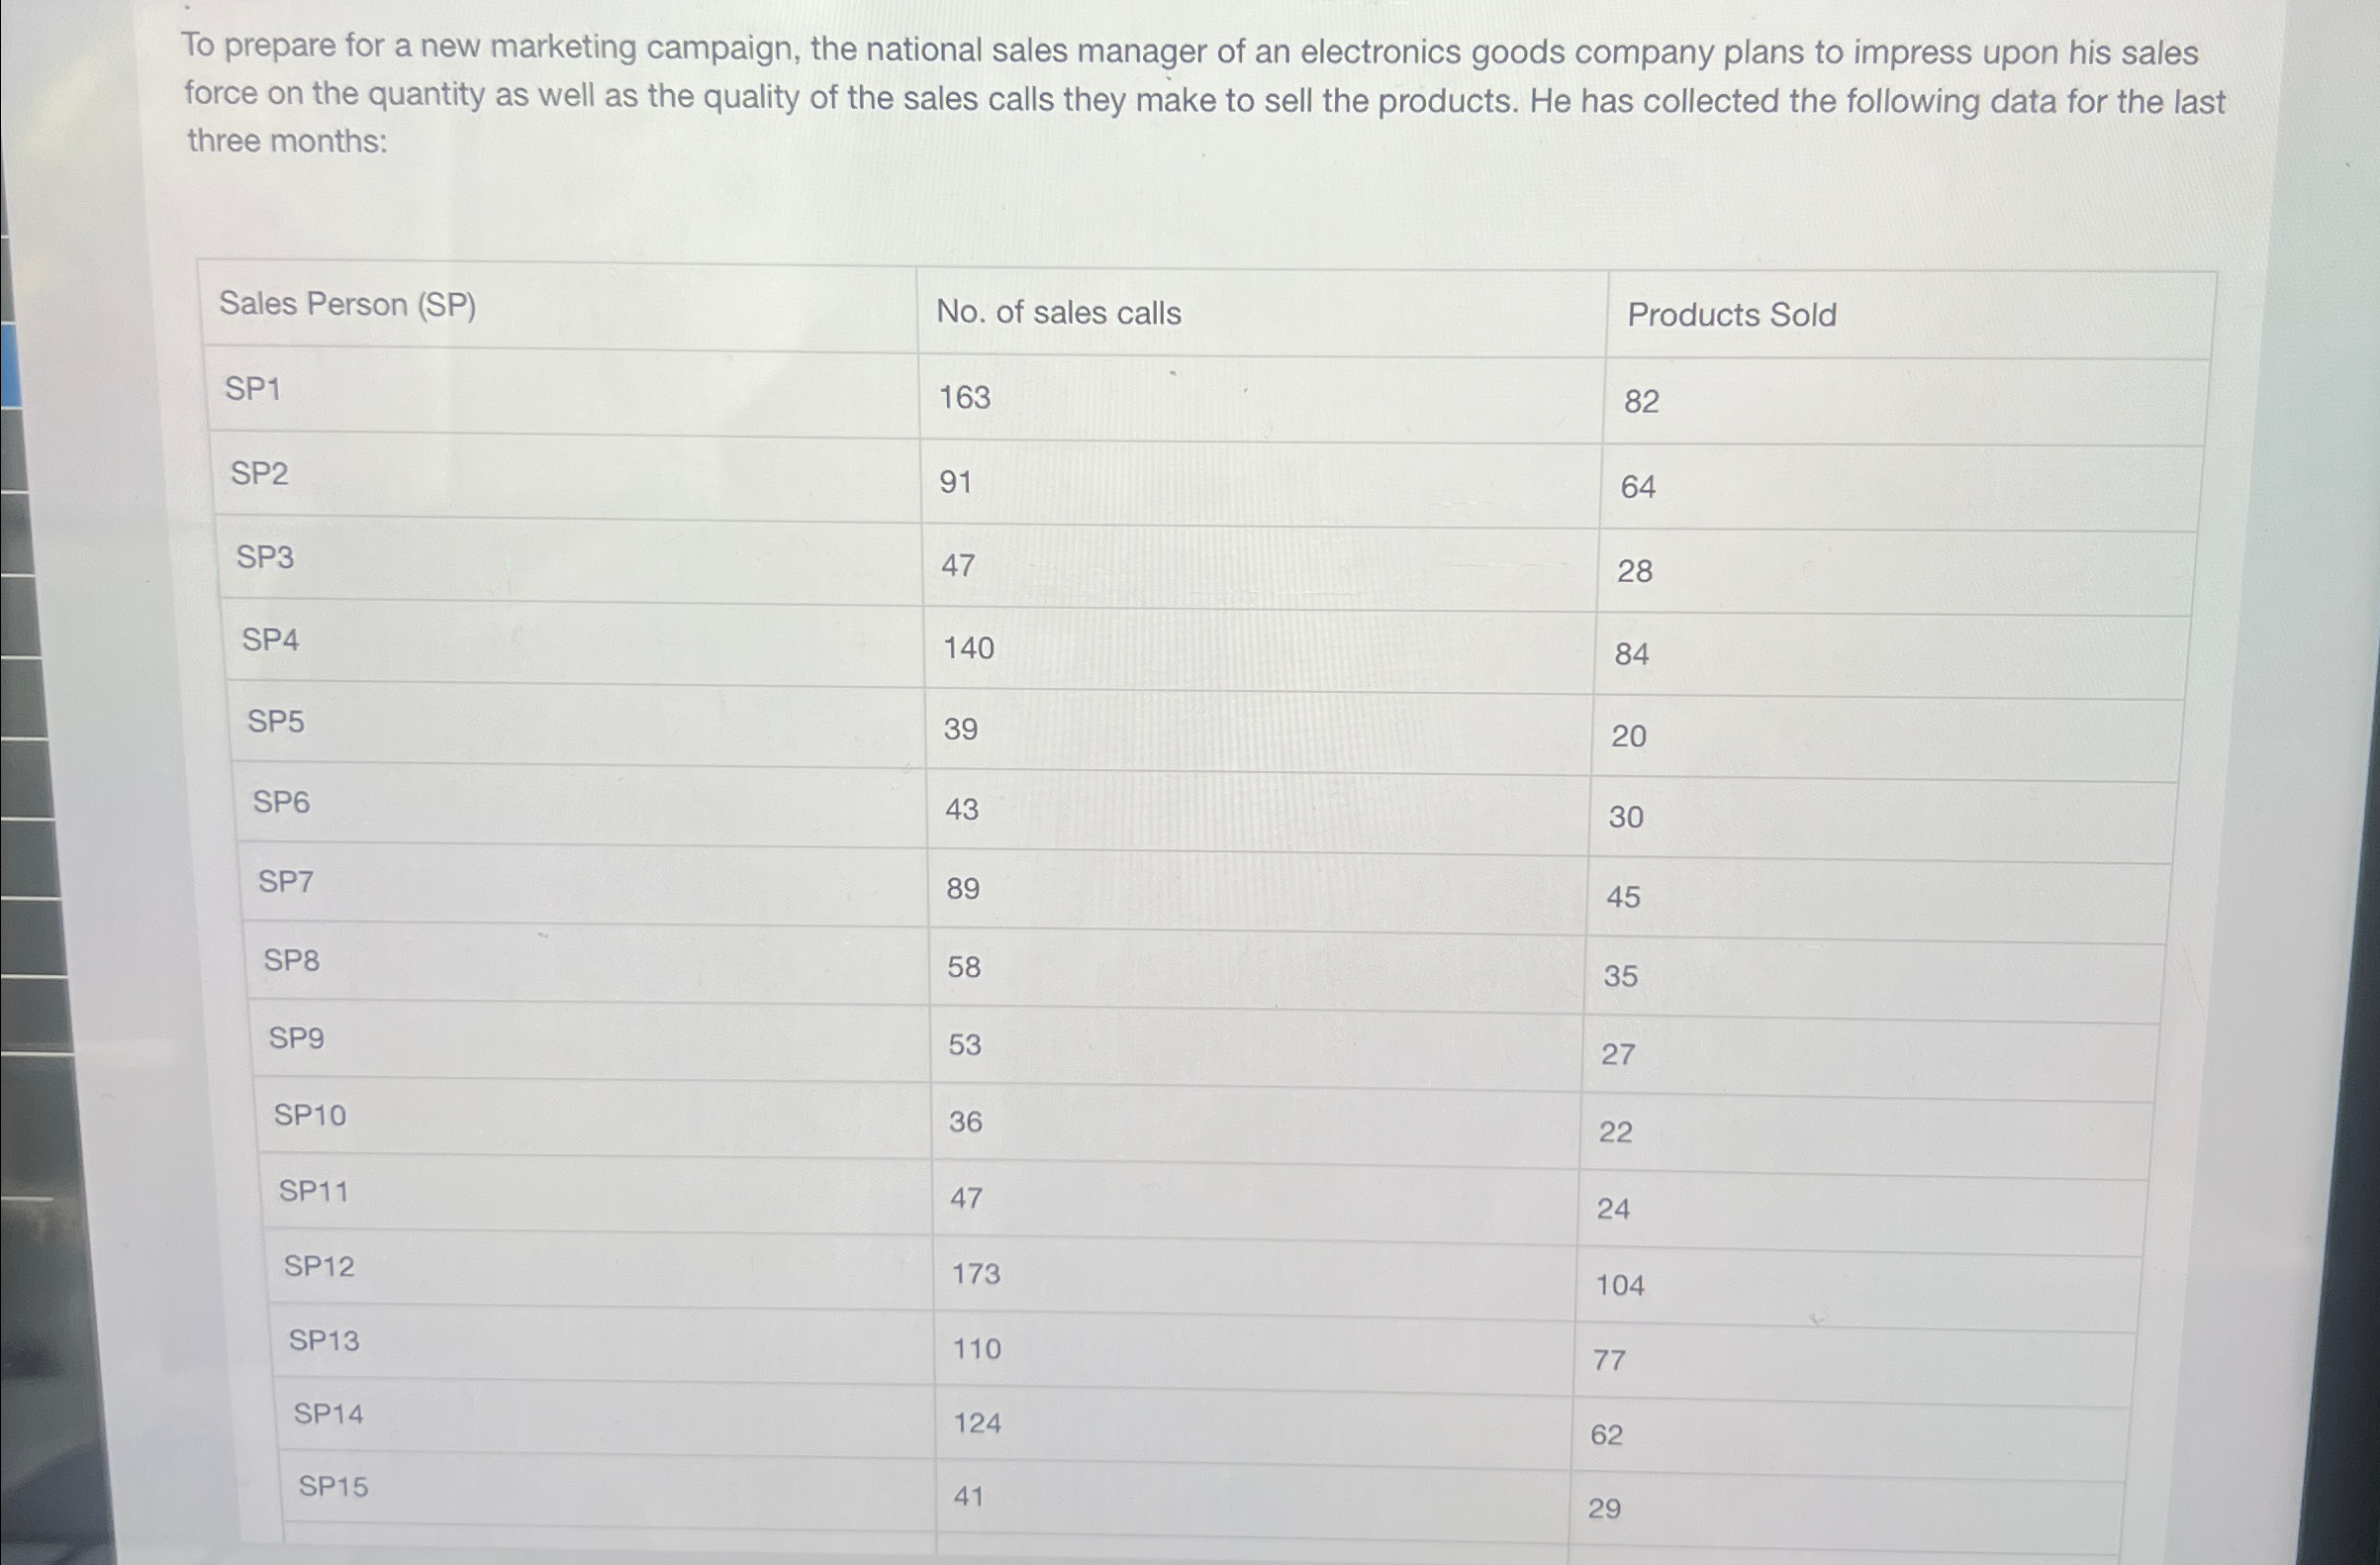
Task: Select the 140 sales calls value for SP4
Action: point(968,648)
